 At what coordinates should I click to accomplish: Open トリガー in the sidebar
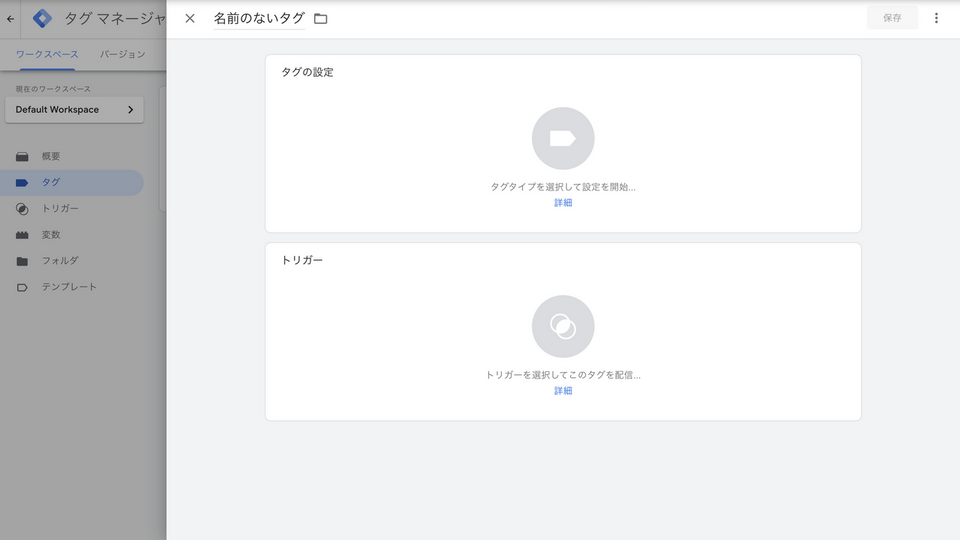coord(60,209)
